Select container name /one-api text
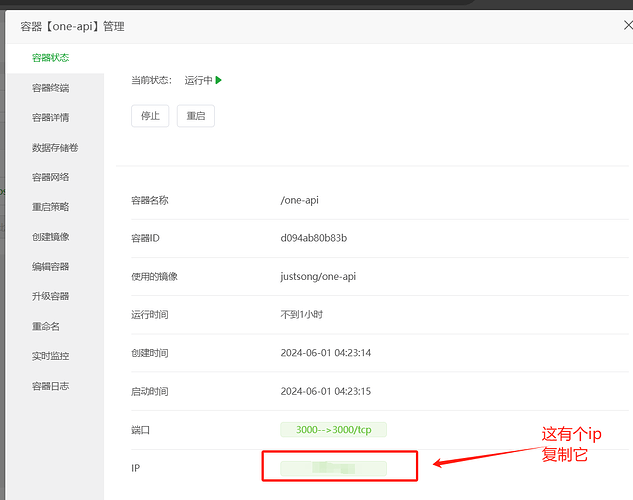 tap(300, 200)
